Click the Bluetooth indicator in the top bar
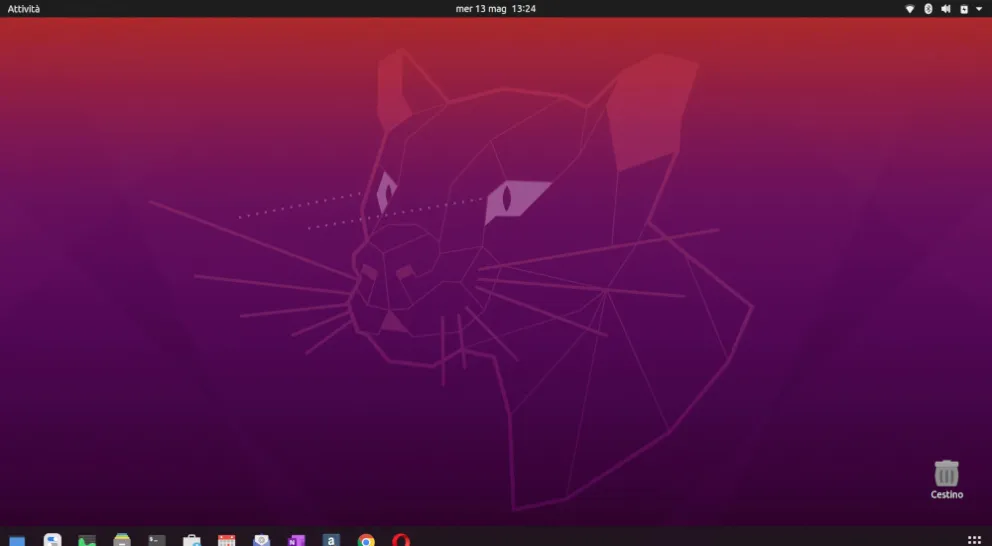Viewport: 992px width, 546px height. 928,9
